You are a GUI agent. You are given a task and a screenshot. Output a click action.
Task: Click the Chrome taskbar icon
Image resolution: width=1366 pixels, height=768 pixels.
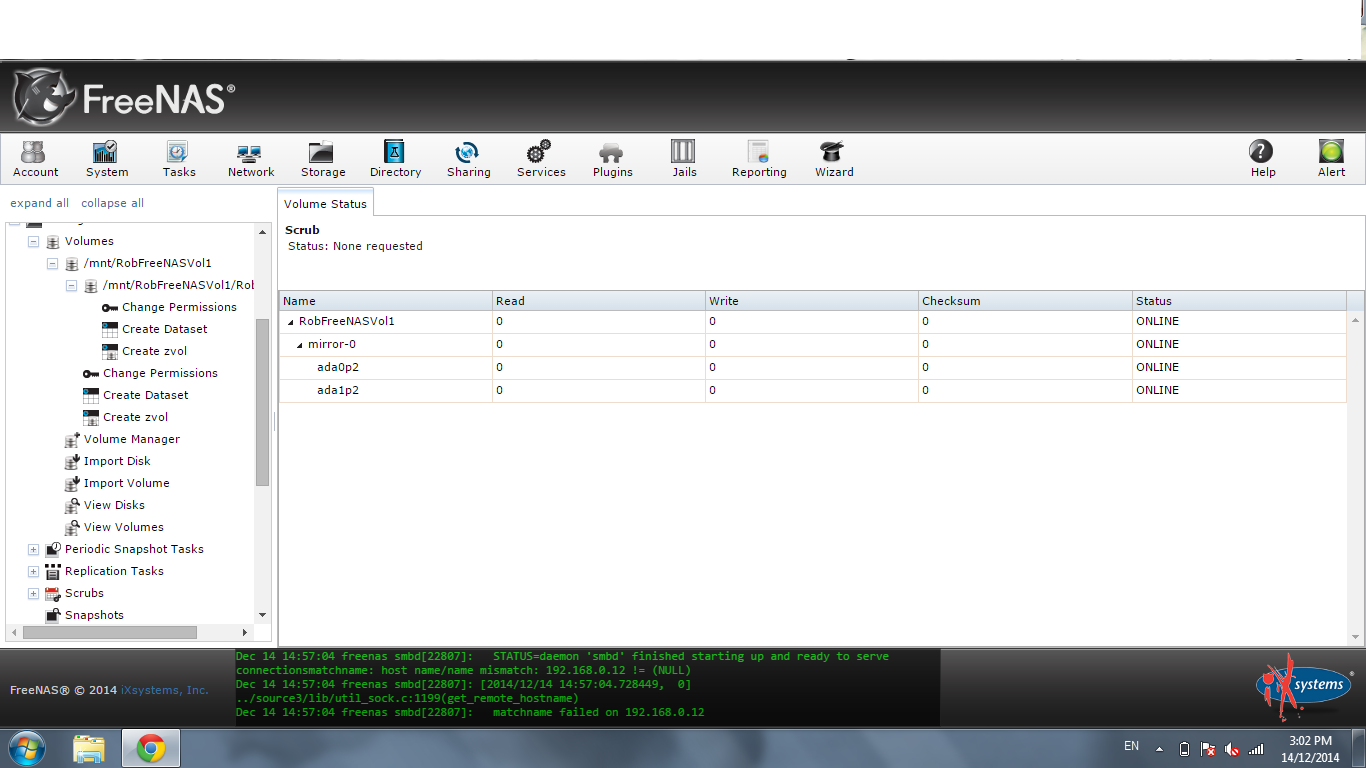pyautogui.click(x=151, y=748)
